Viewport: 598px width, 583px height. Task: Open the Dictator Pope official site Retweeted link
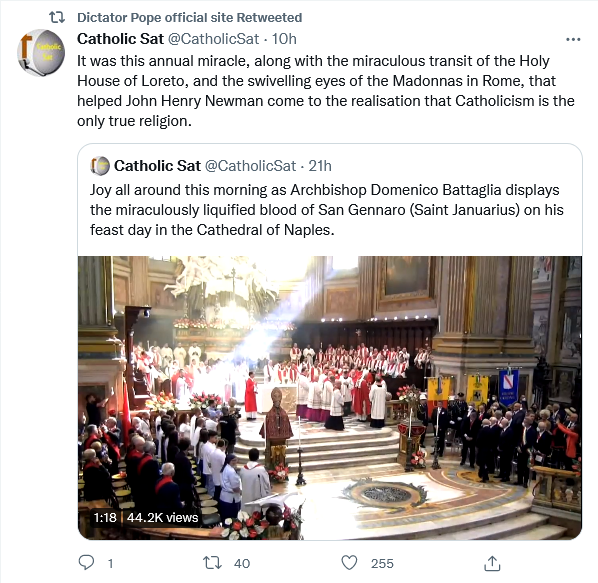click(190, 18)
